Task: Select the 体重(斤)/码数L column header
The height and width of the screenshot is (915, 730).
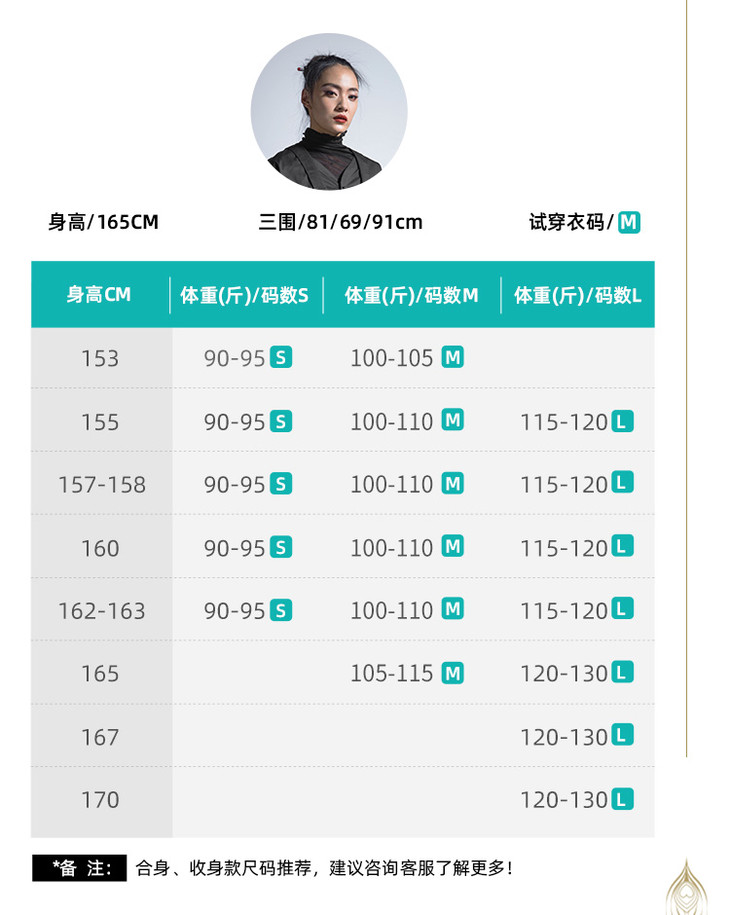Action: click(578, 295)
